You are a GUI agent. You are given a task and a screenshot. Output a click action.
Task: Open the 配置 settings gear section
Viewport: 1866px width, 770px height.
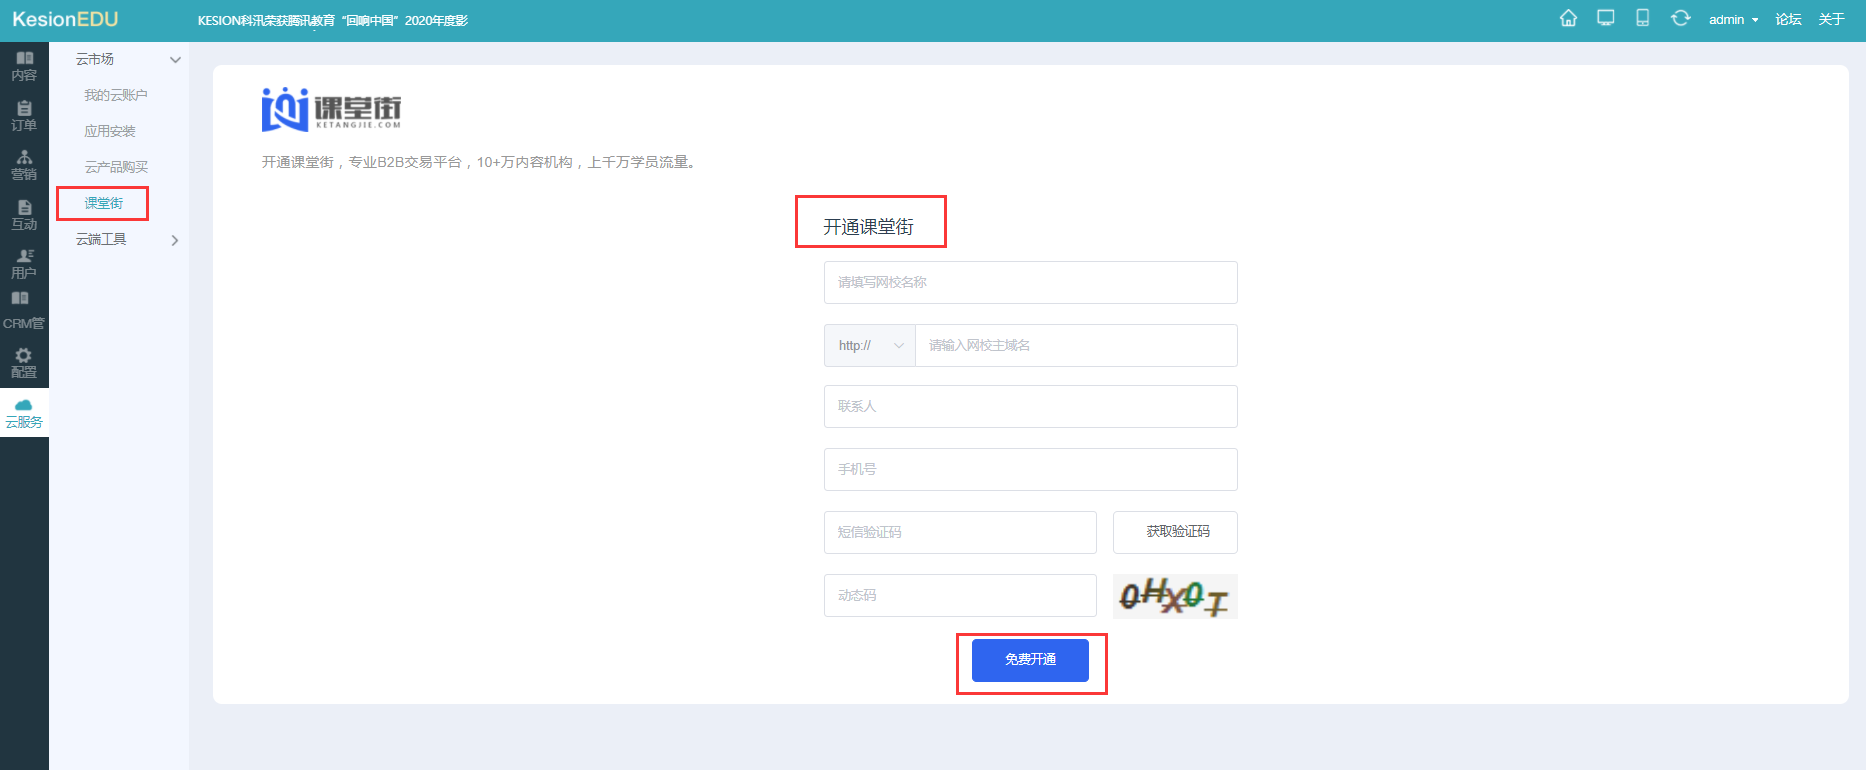coord(24,363)
